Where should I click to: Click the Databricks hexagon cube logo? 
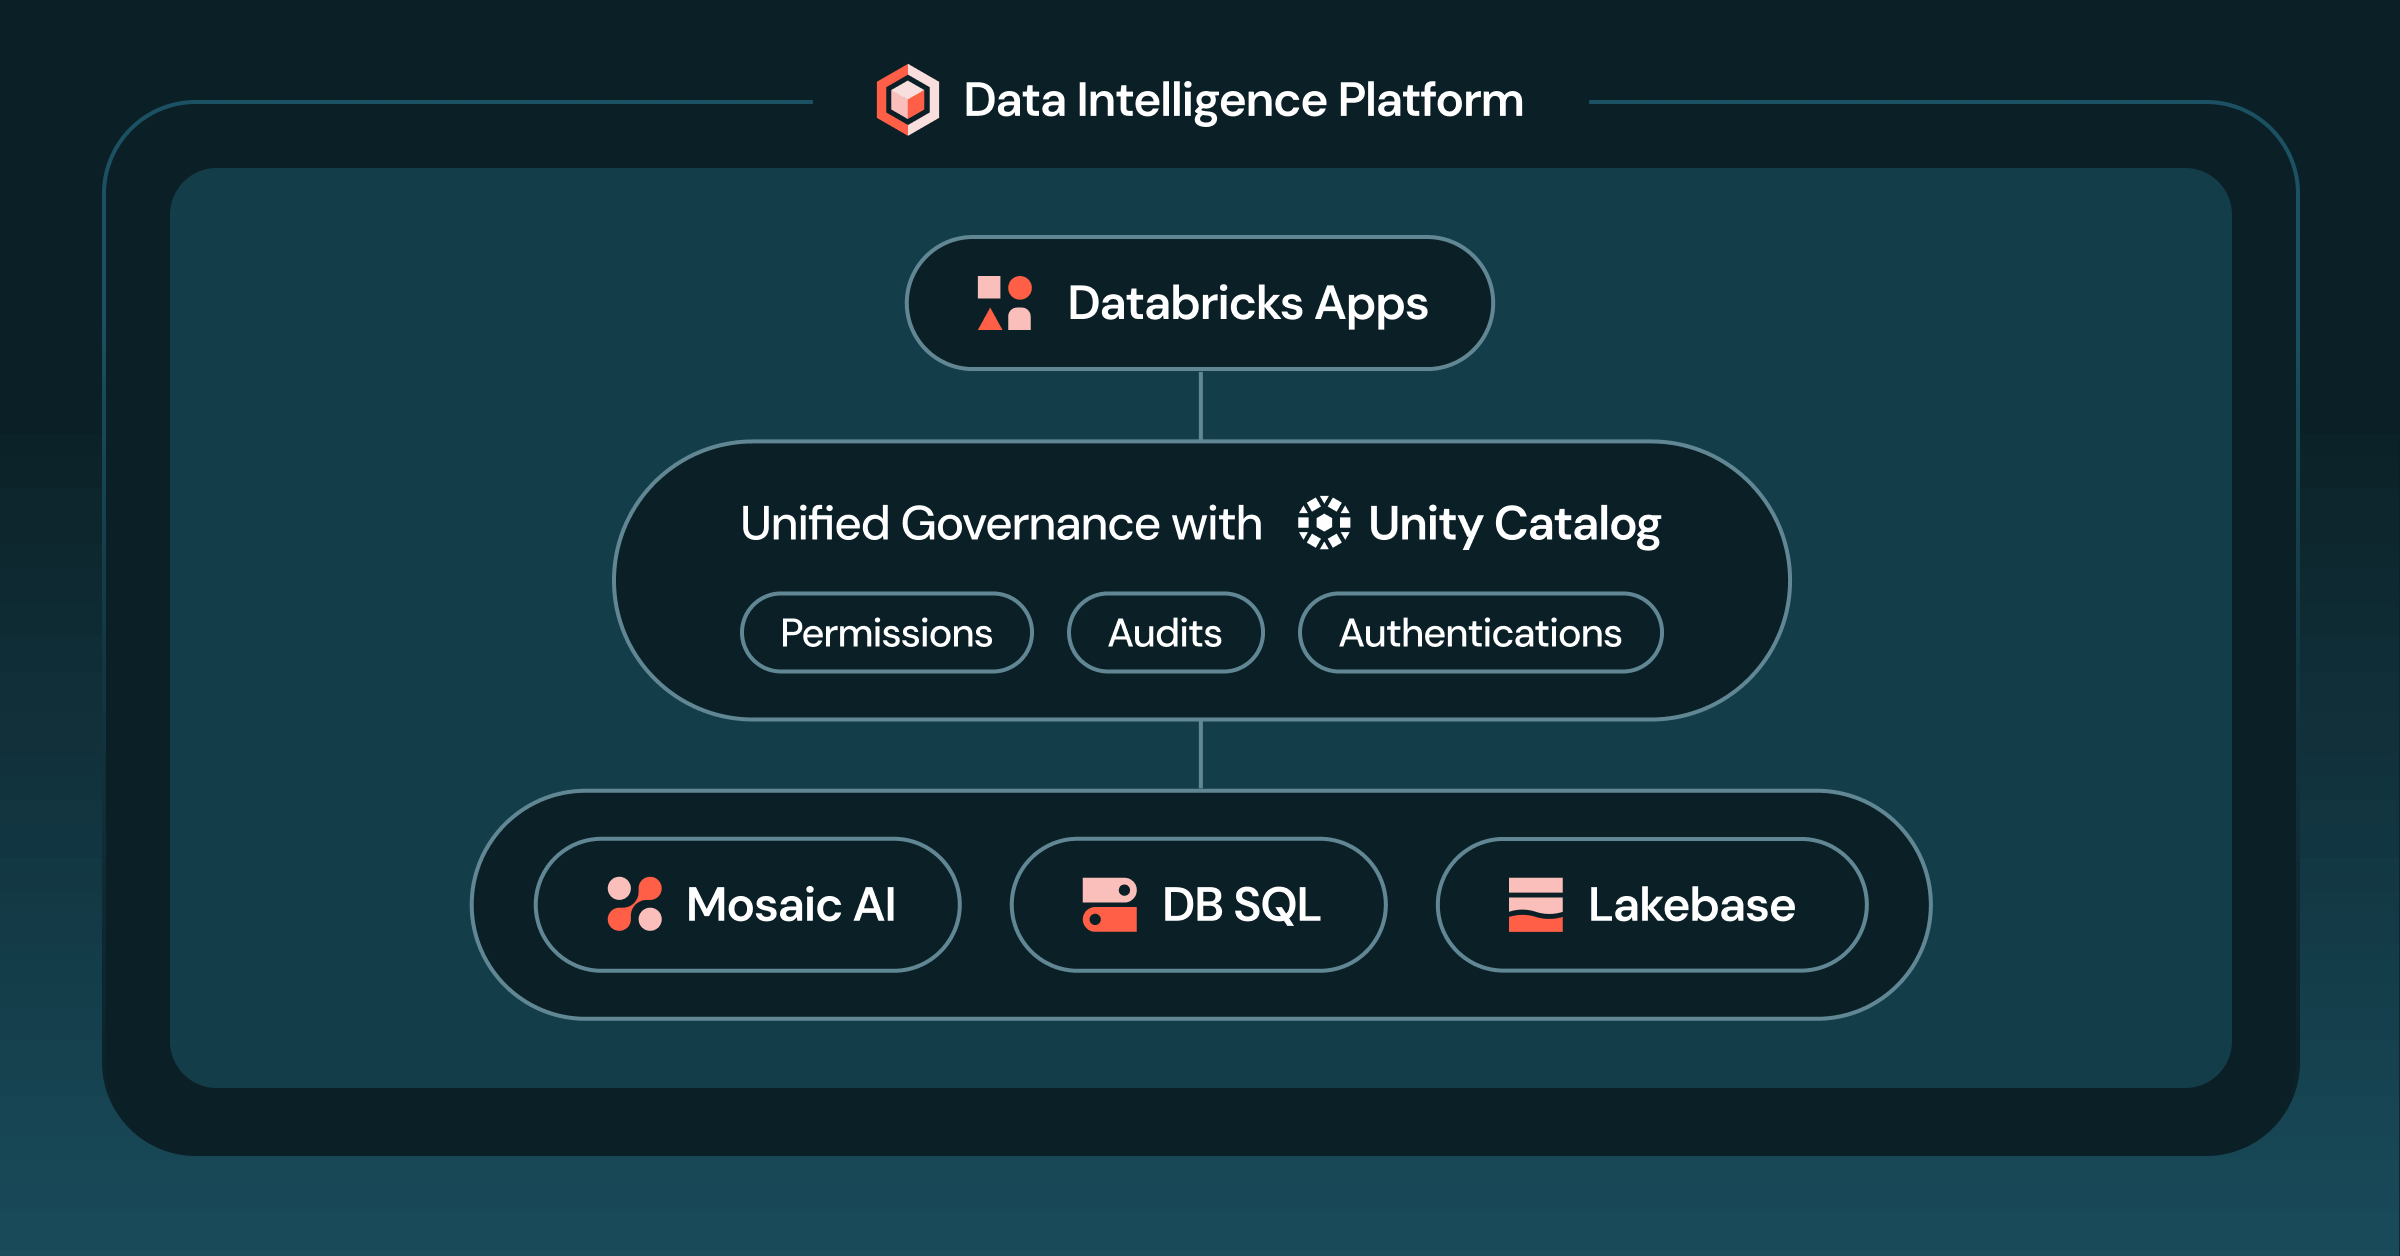[907, 100]
